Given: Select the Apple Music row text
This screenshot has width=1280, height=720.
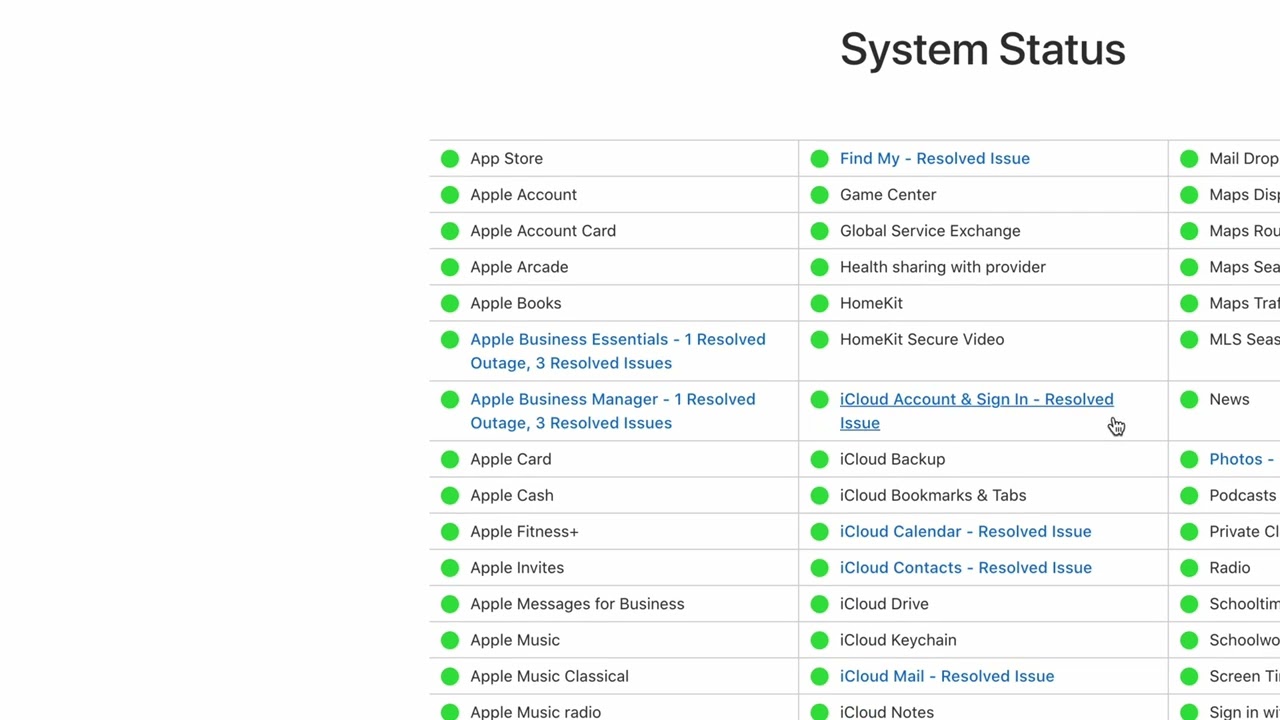Looking at the screenshot, I should [515, 640].
